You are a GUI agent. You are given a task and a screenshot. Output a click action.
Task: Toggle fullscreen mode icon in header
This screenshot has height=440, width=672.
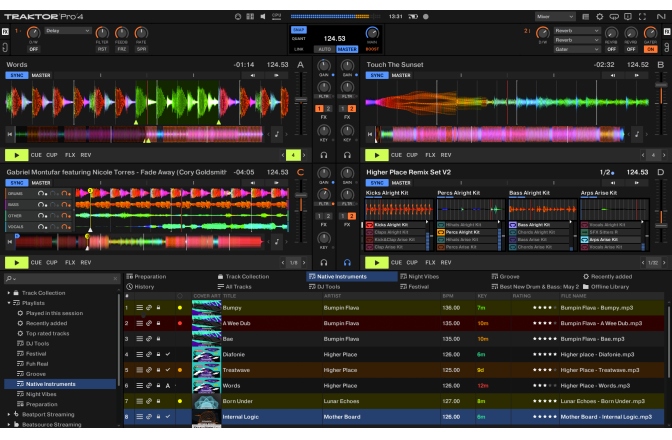click(642, 17)
